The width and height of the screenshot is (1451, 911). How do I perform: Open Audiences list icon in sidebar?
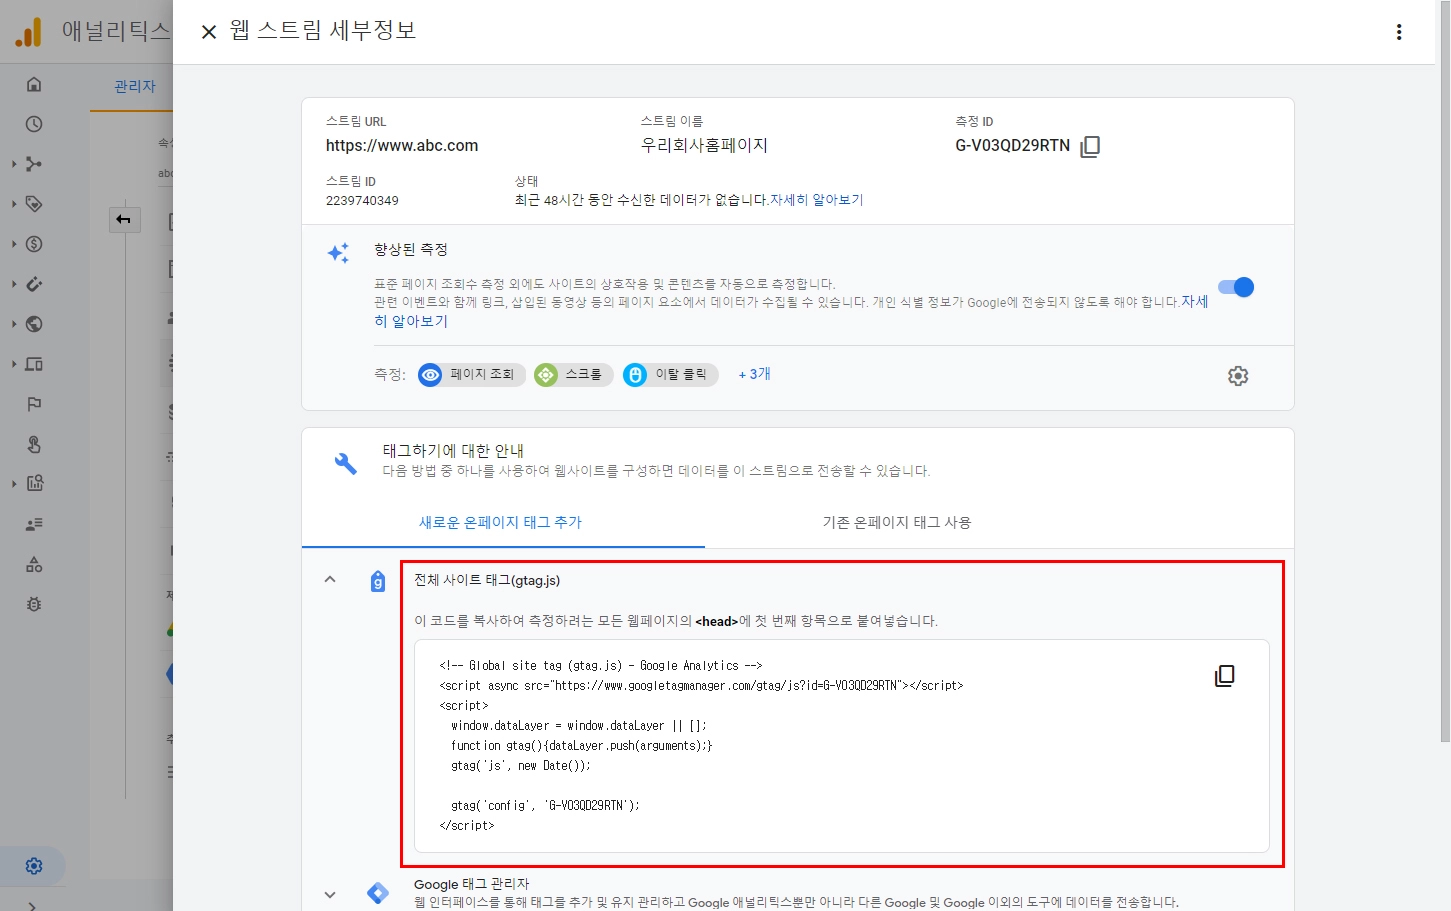click(x=34, y=524)
